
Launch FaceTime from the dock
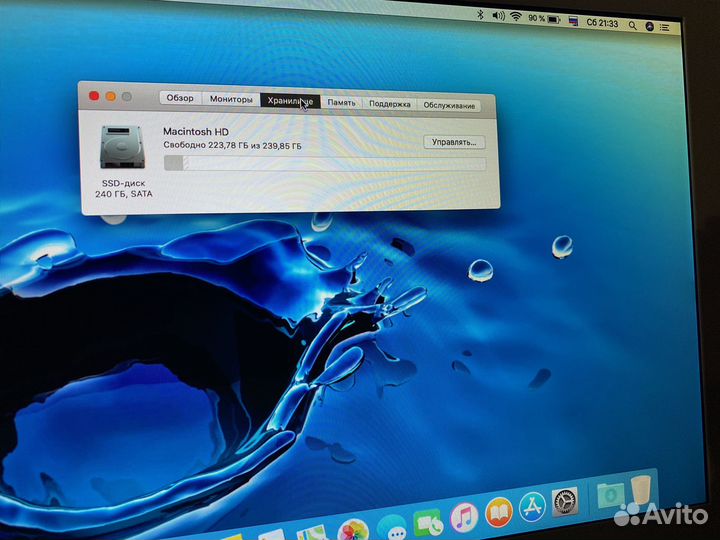[x=428, y=522]
